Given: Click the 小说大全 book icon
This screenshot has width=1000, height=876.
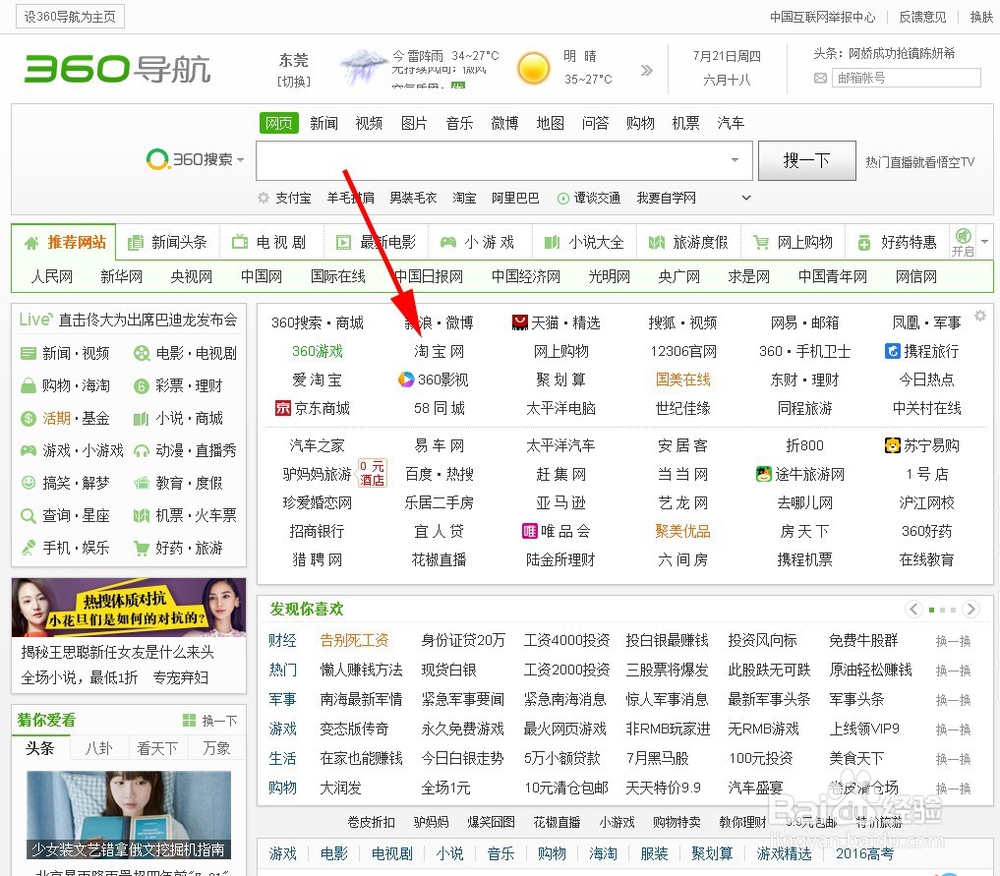Looking at the screenshot, I should (x=552, y=242).
